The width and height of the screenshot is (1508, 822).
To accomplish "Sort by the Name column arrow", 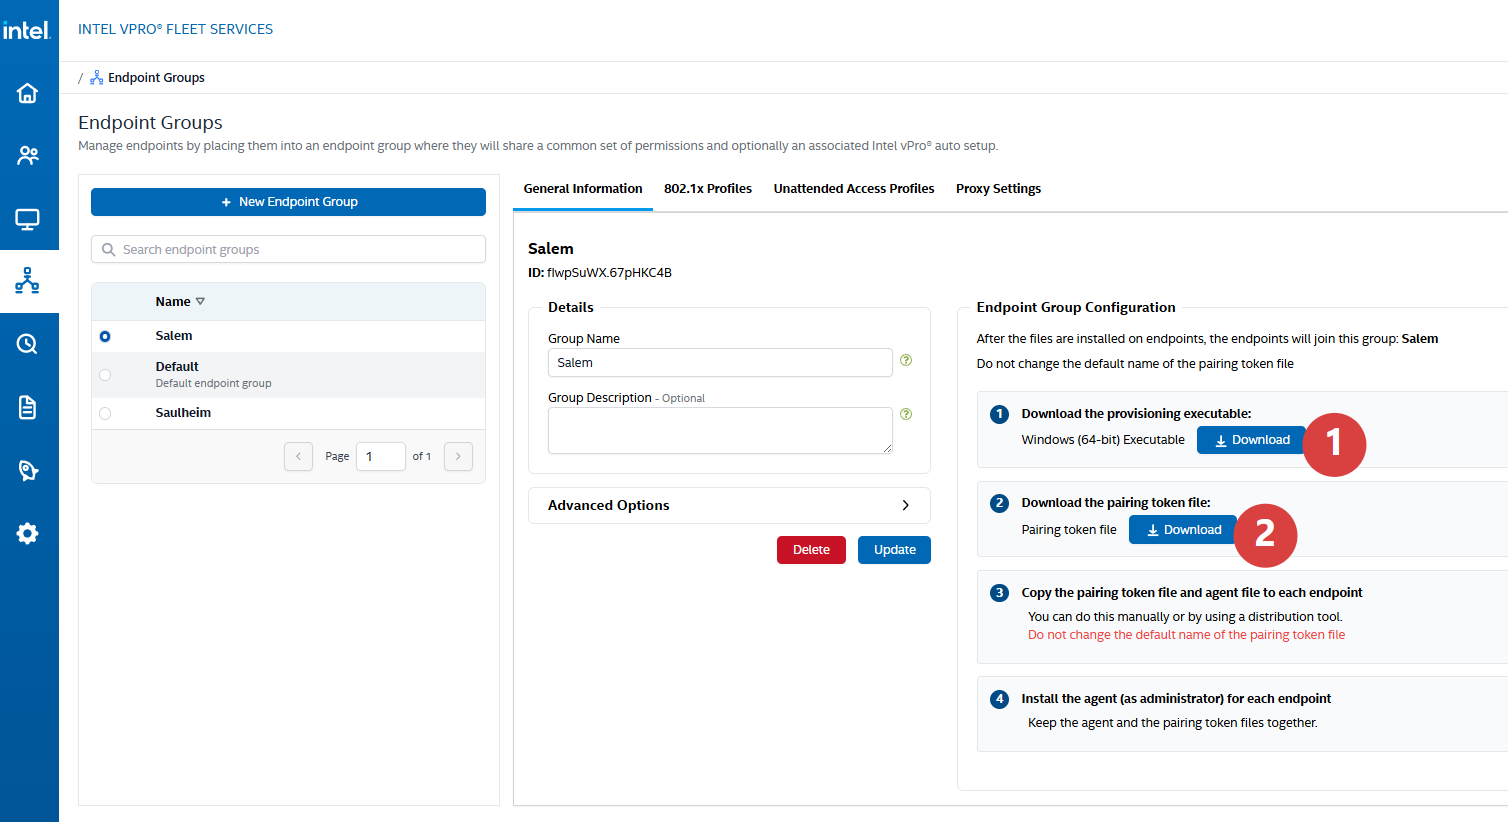I will (200, 302).
